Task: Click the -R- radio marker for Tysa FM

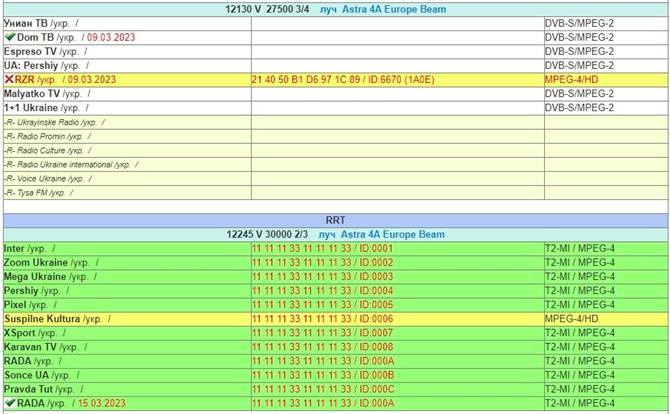Action: [10, 192]
